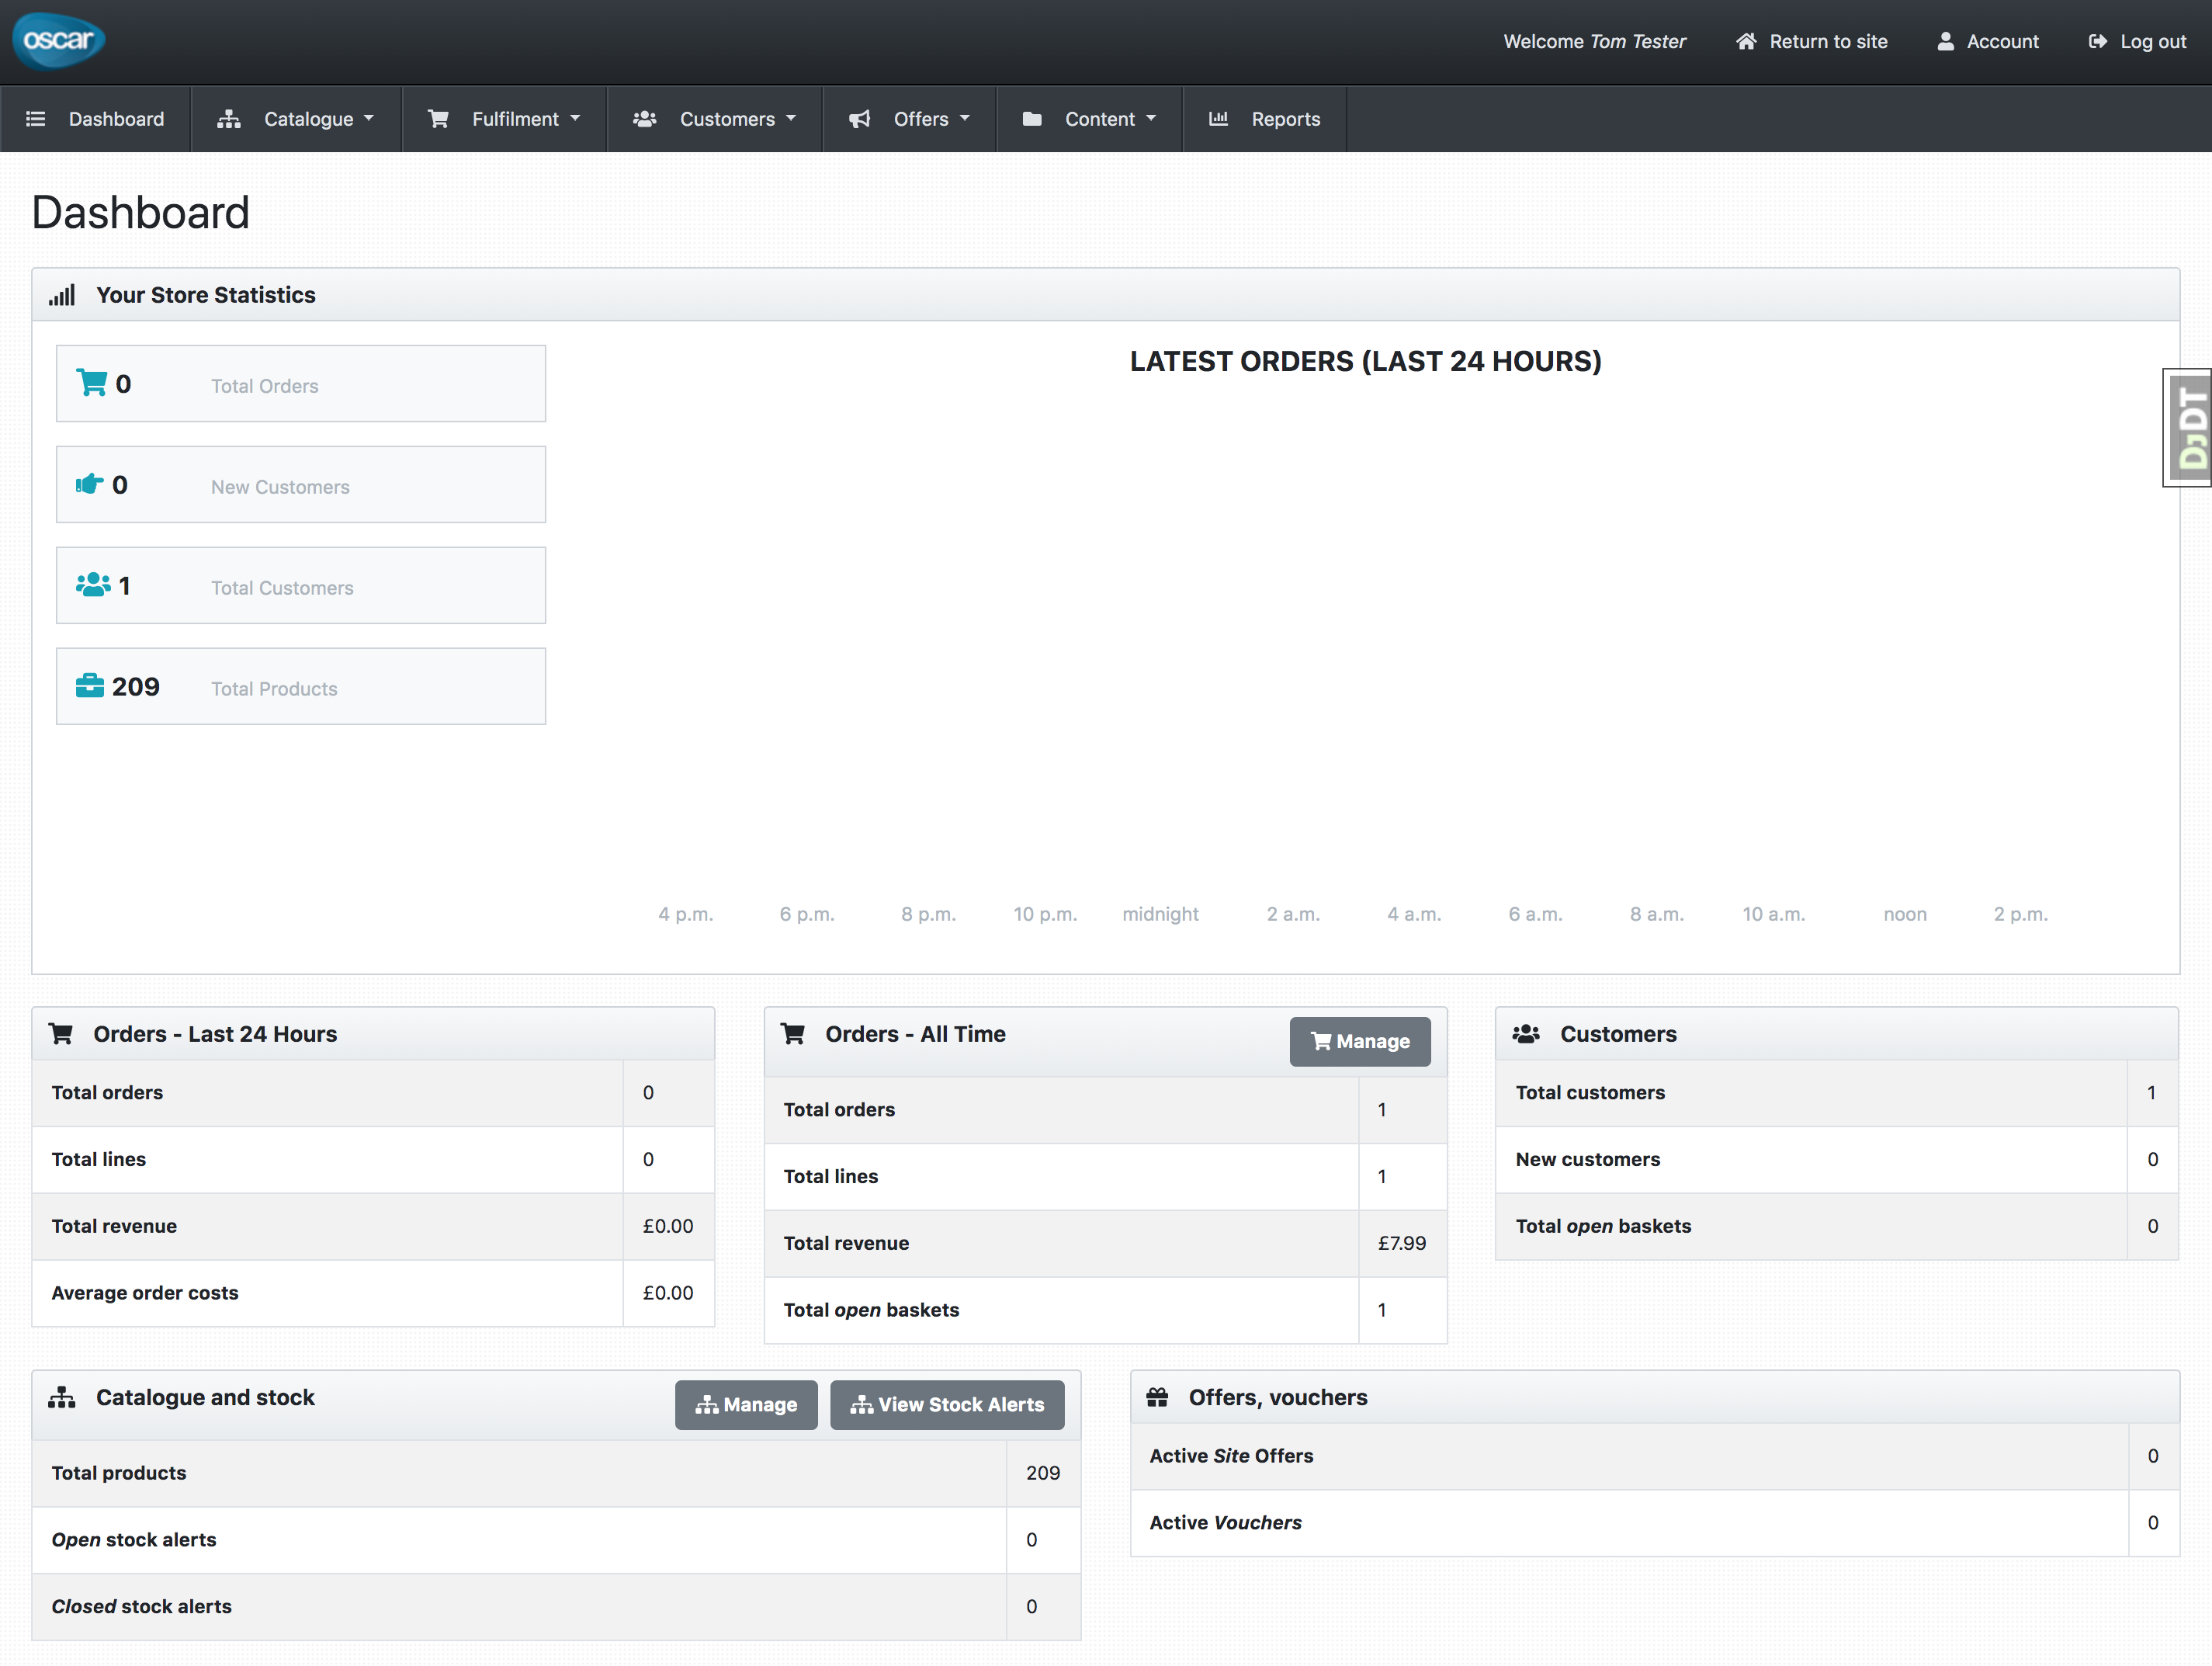Click Manage button in Catalogue and stock
The width and height of the screenshot is (2212, 1666).
[746, 1404]
